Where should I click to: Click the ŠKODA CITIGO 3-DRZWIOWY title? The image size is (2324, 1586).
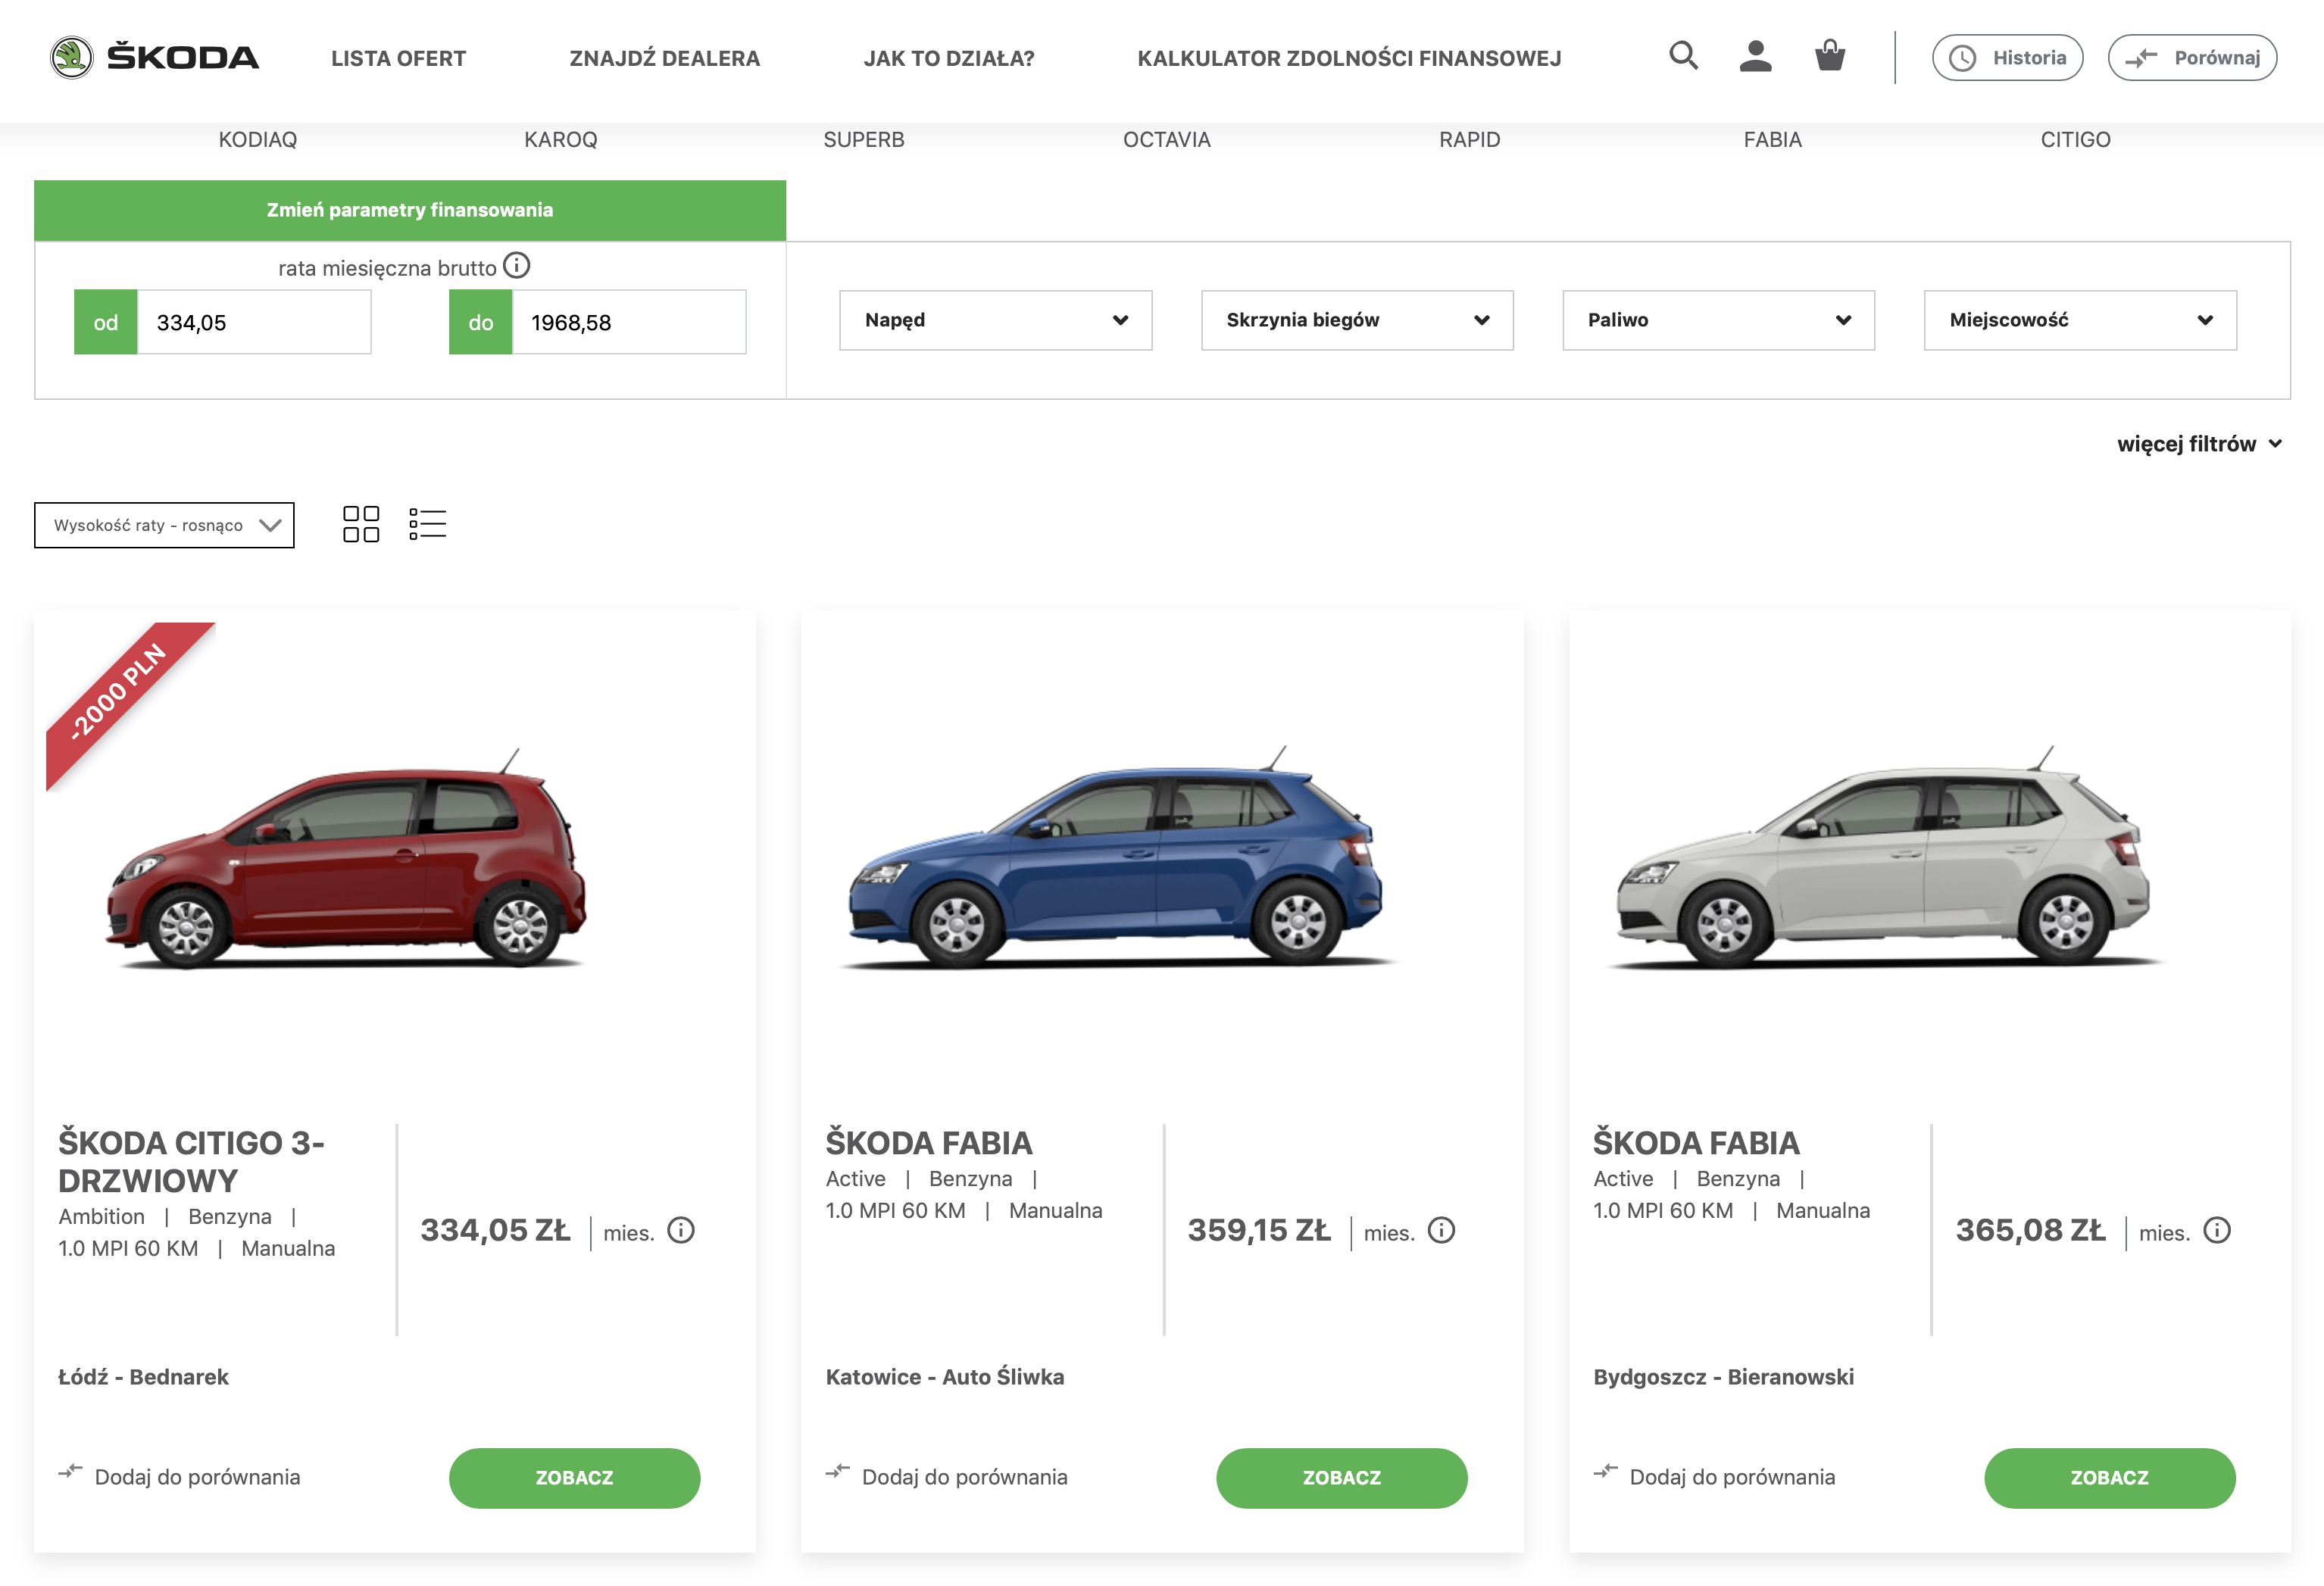pyautogui.click(x=191, y=1161)
